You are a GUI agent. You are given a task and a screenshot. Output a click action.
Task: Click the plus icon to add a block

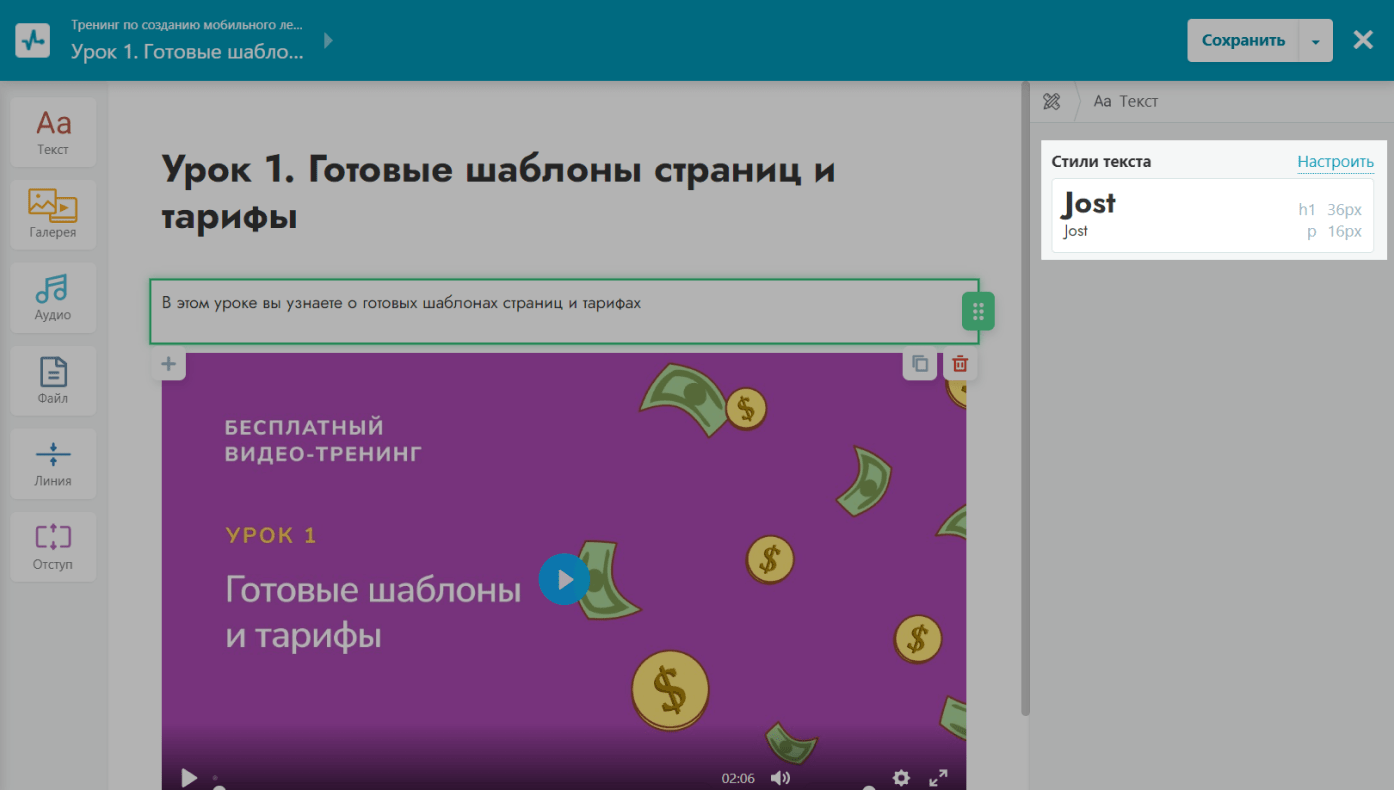[168, 364]
